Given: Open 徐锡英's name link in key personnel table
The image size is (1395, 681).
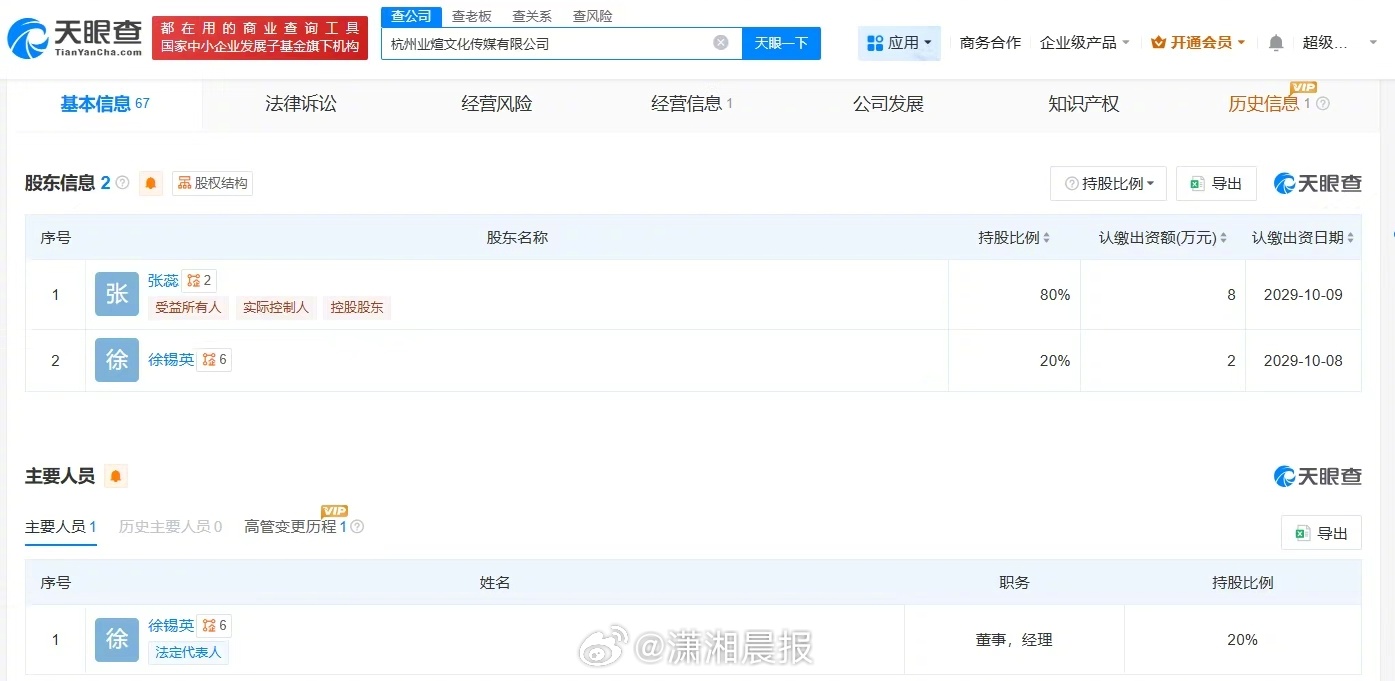Looking at the screenshot, I should click(x=171, y=626).
